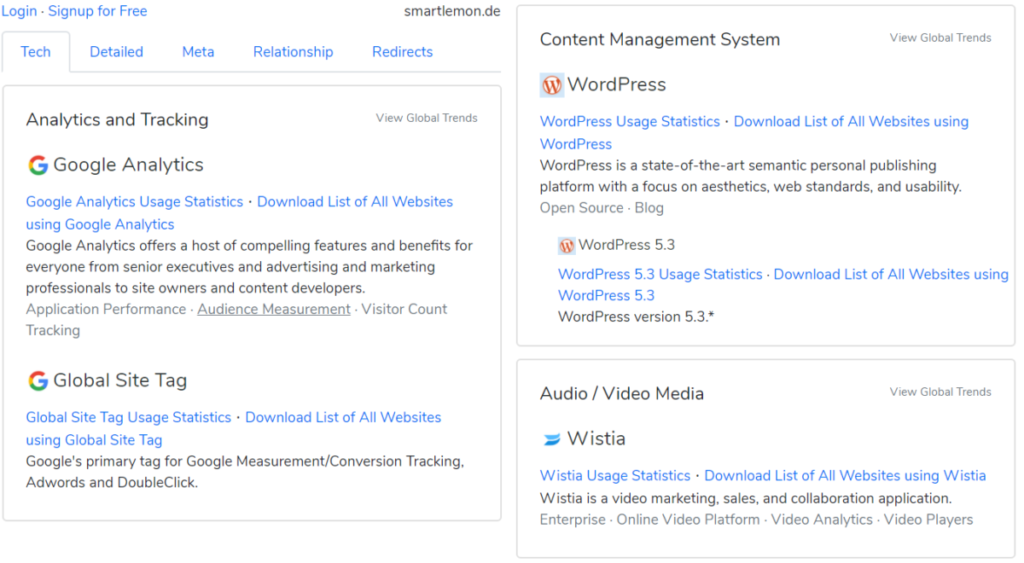Open Global Site Tag Usage Statistics
Image resolution: width=1024 pixels, height=563 pixels.
(x=129, y=417)
